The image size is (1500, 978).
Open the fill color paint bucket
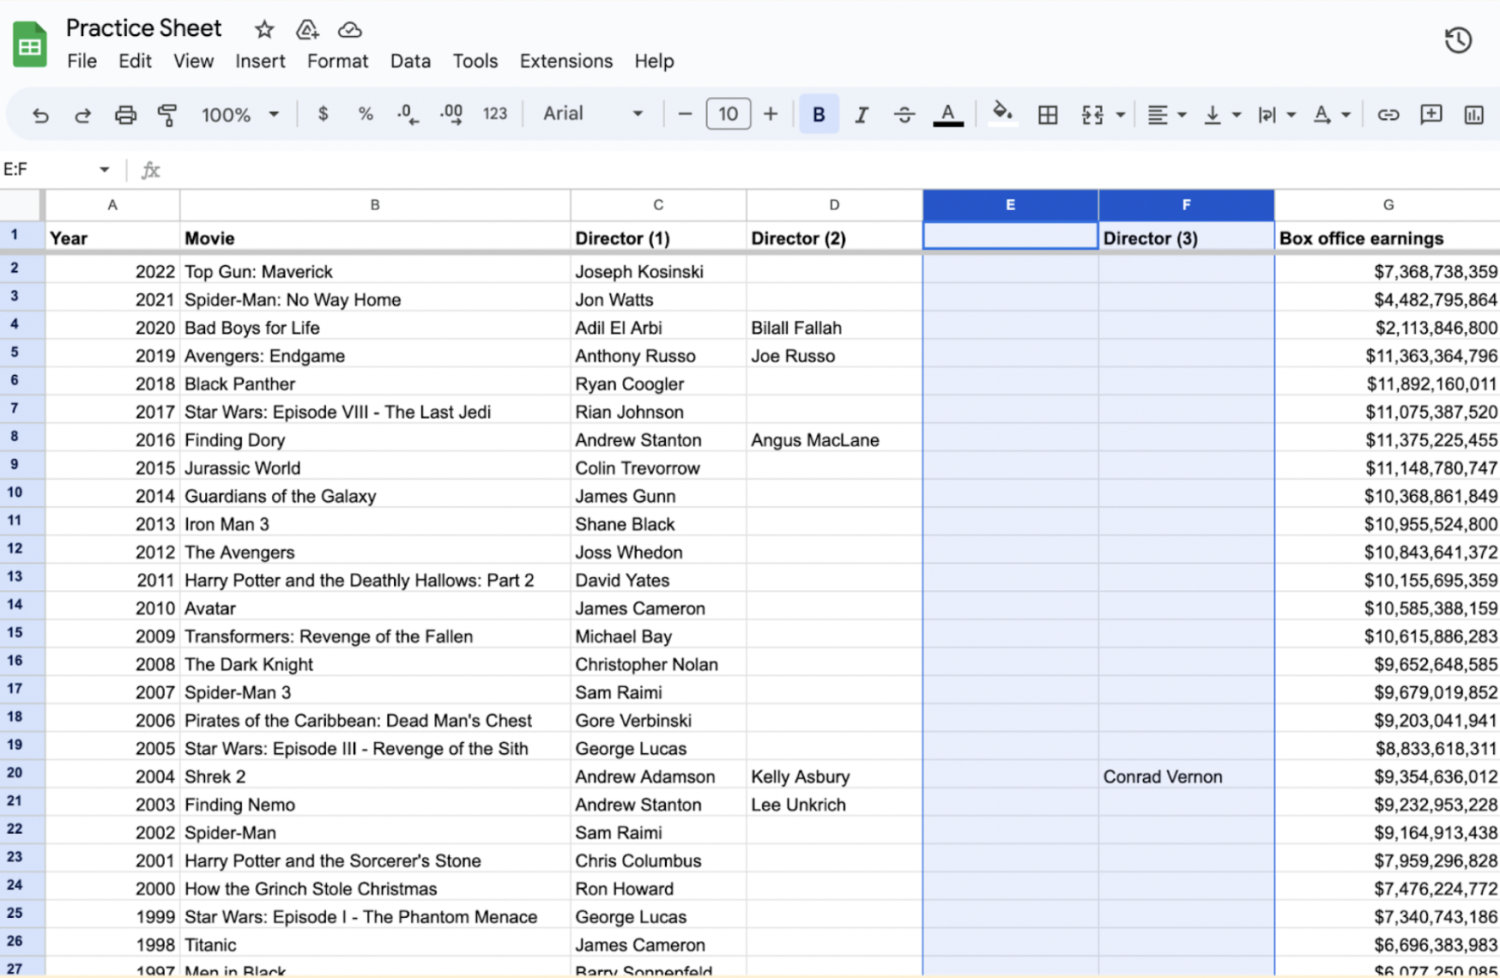click(x=1002, y=113)
